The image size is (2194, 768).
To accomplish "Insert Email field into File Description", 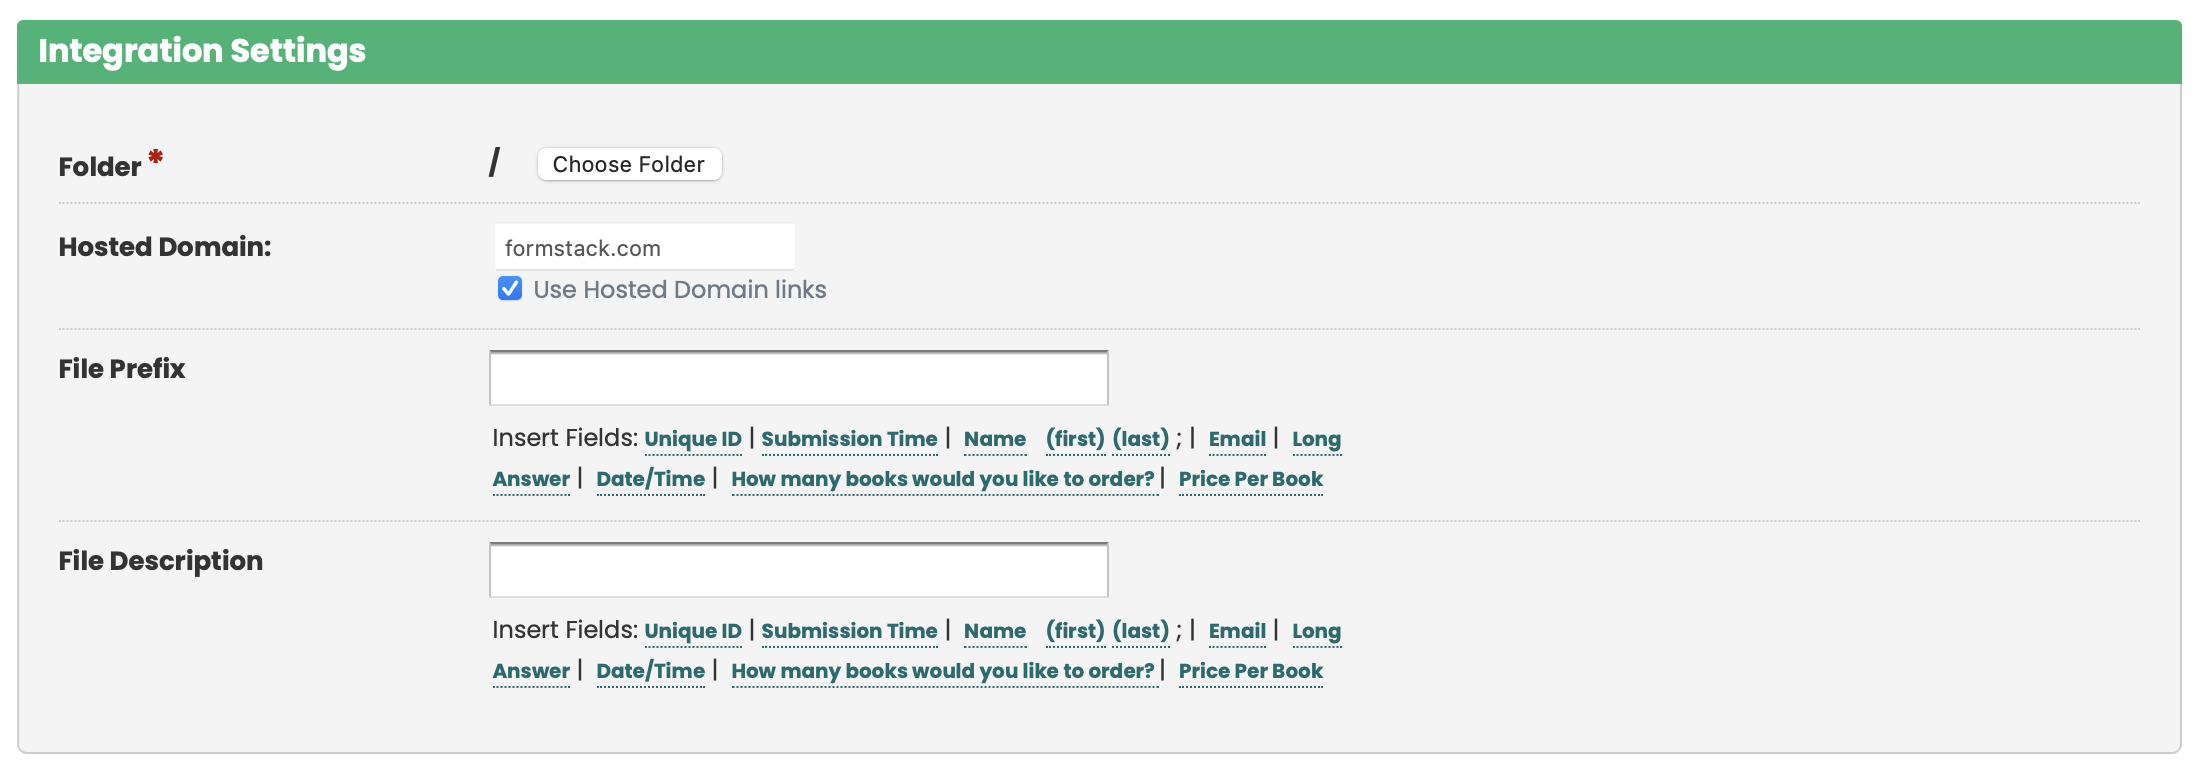I will click(1237, 631).
